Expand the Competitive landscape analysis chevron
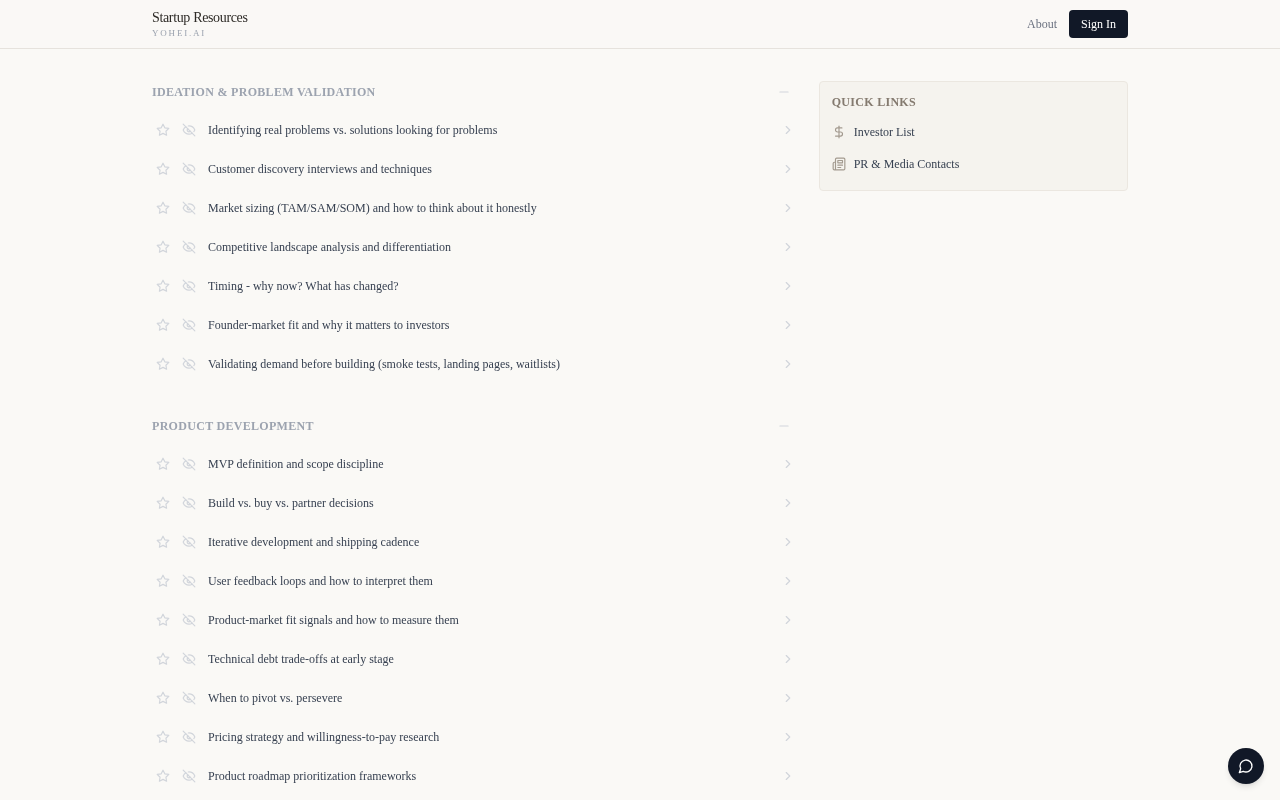Viewport: 1280px width, 800px height. [788, 247]
